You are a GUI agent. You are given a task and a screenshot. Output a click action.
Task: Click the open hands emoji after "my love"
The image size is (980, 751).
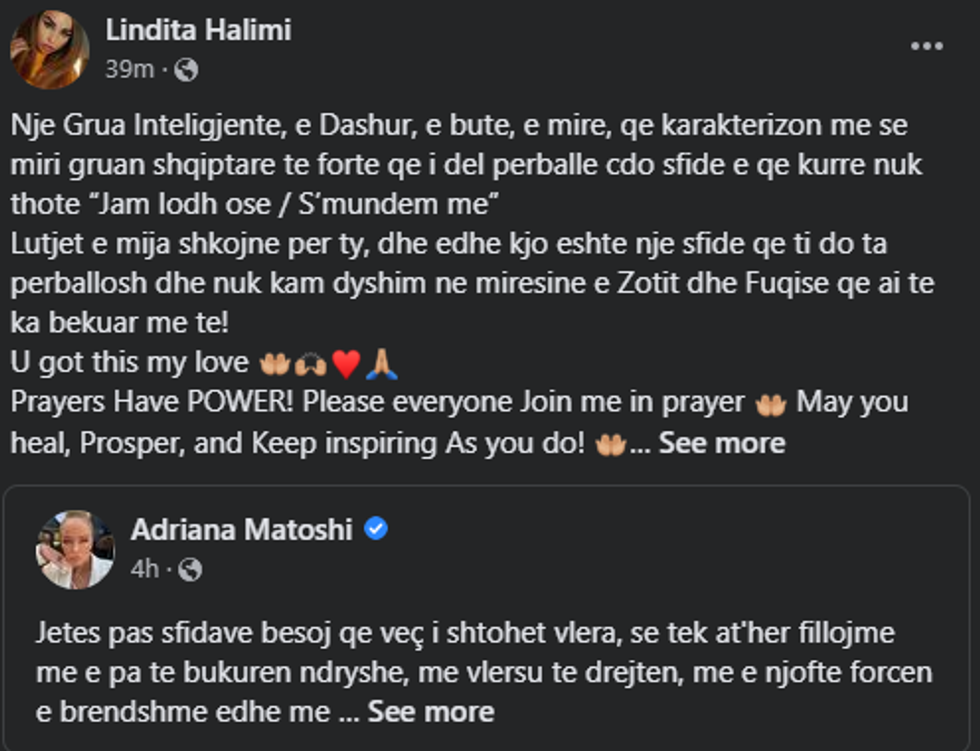pos(273,364)
